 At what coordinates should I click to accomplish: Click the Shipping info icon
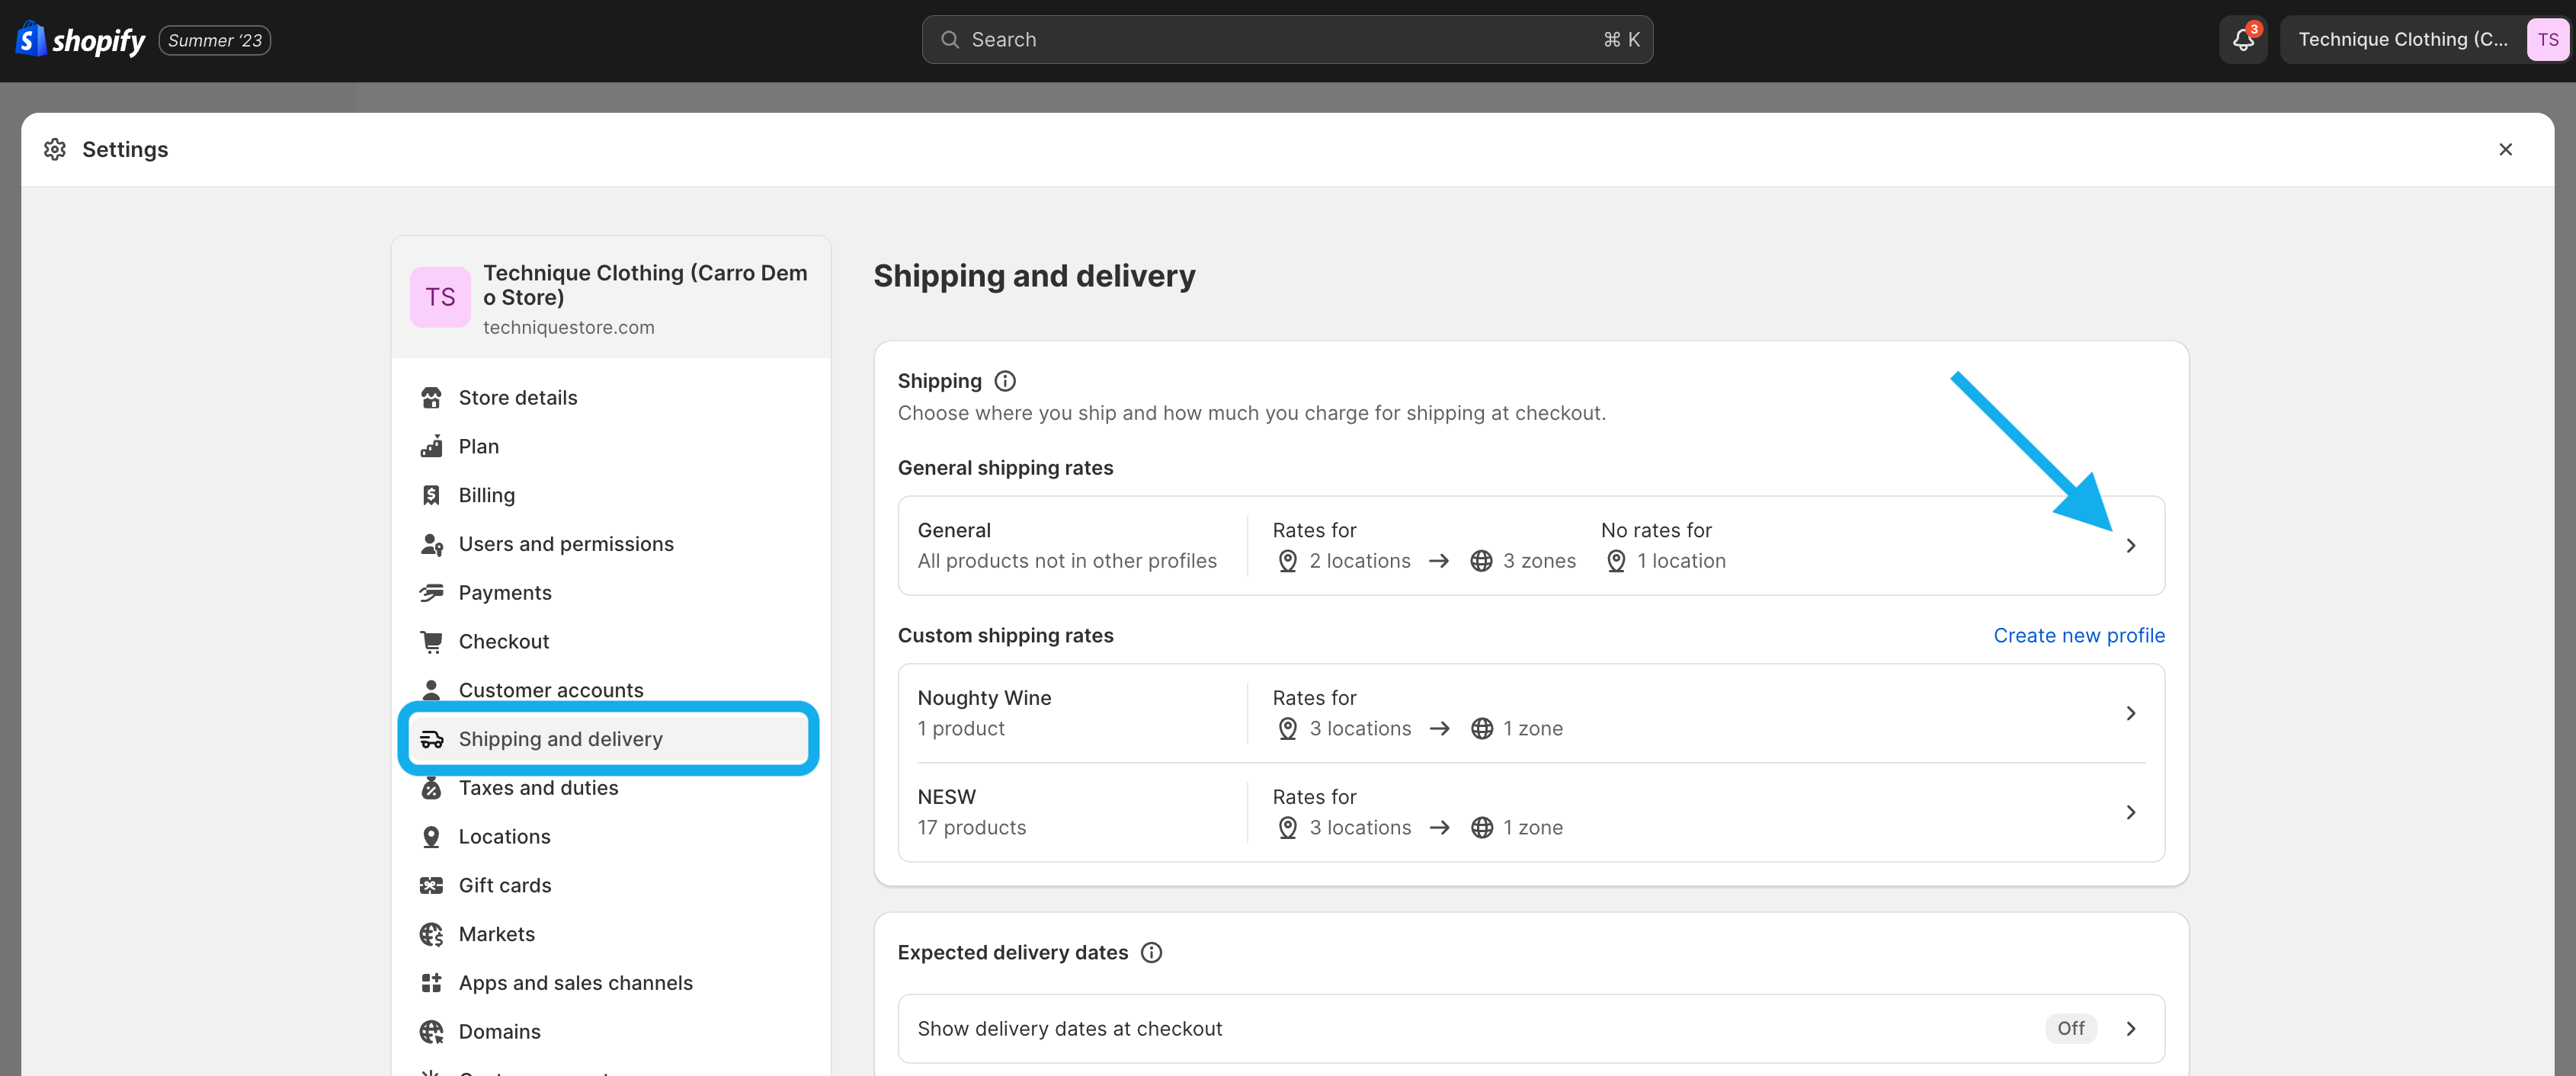pyautogui.click(x=1005, y=381)
